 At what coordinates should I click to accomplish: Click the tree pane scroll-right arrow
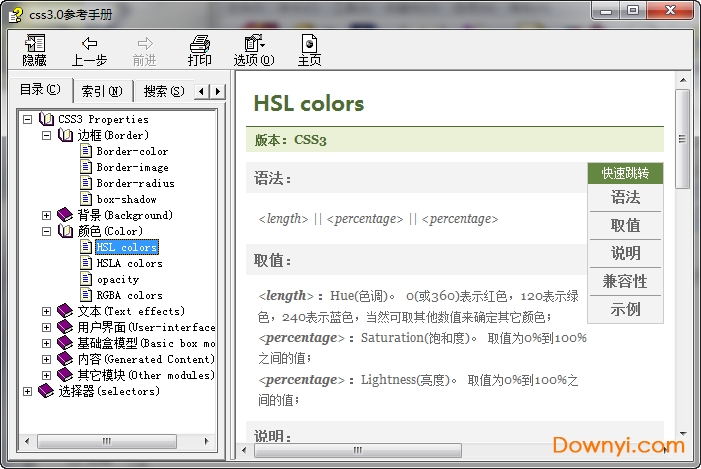[x=206, y=441]
